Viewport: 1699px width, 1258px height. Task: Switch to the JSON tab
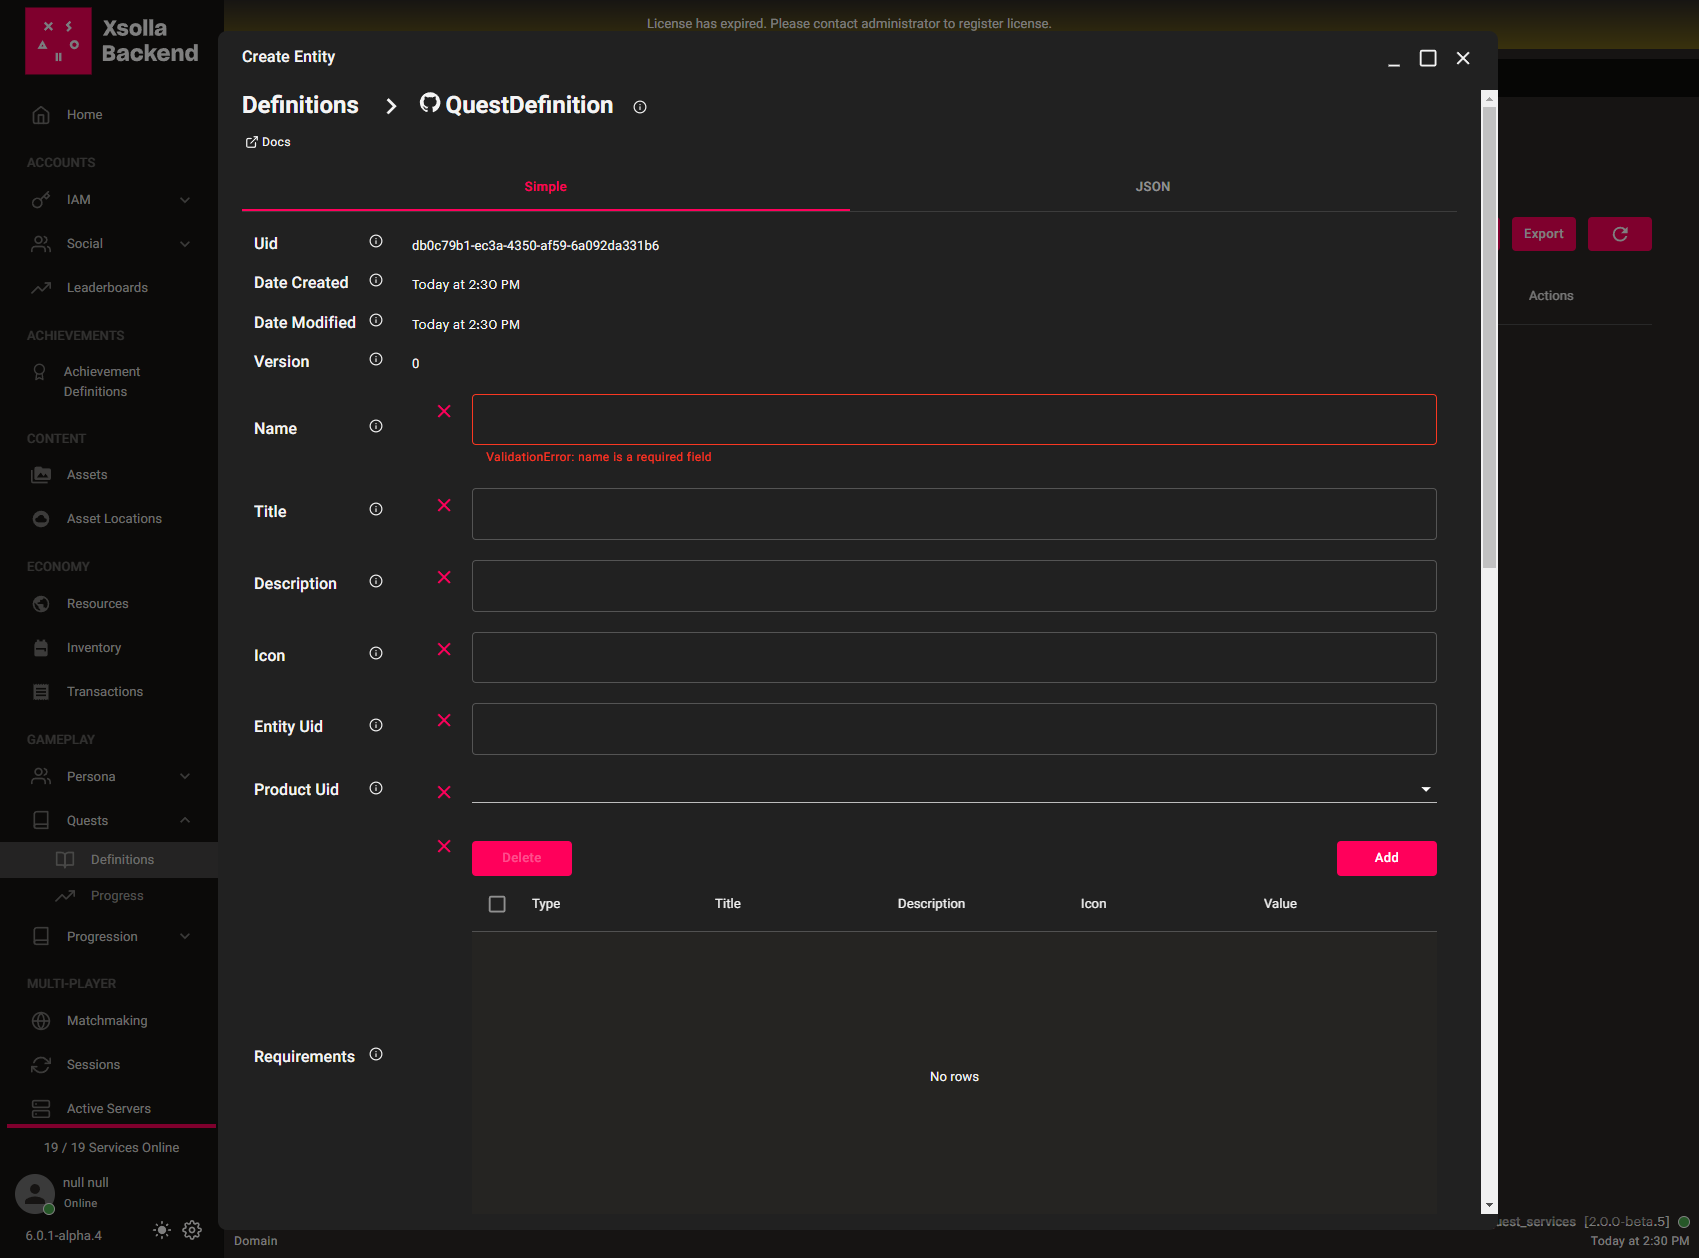click(x=1153, y=187)
